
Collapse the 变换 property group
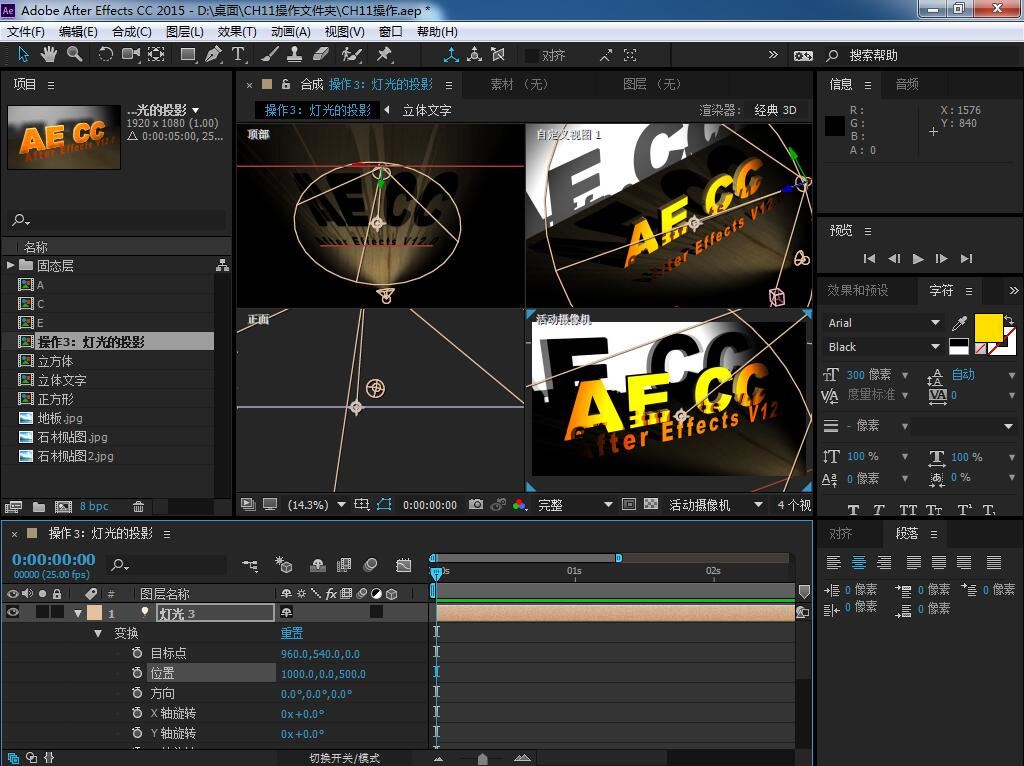(98, 633)
